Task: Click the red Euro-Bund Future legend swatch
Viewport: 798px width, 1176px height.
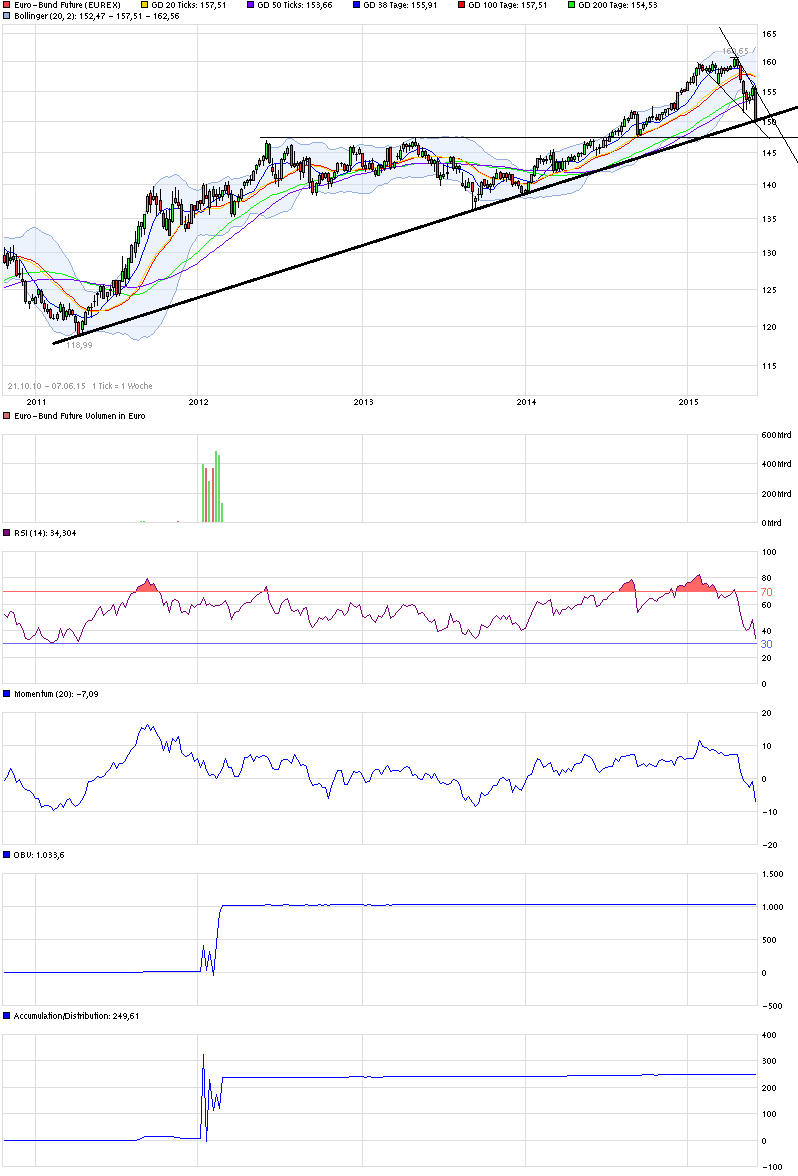Action: 7,5
